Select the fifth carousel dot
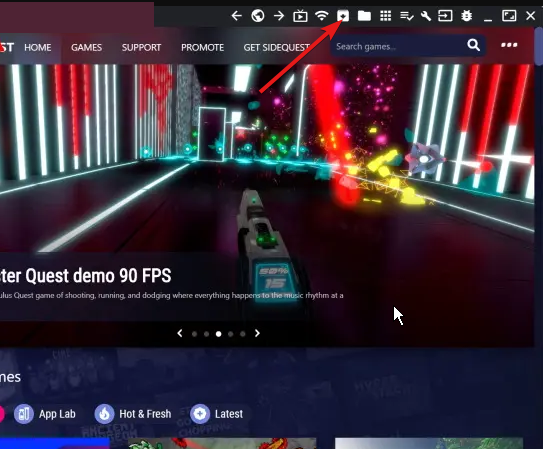This screenshot has height=449, width=543. [x=243, y=334]
